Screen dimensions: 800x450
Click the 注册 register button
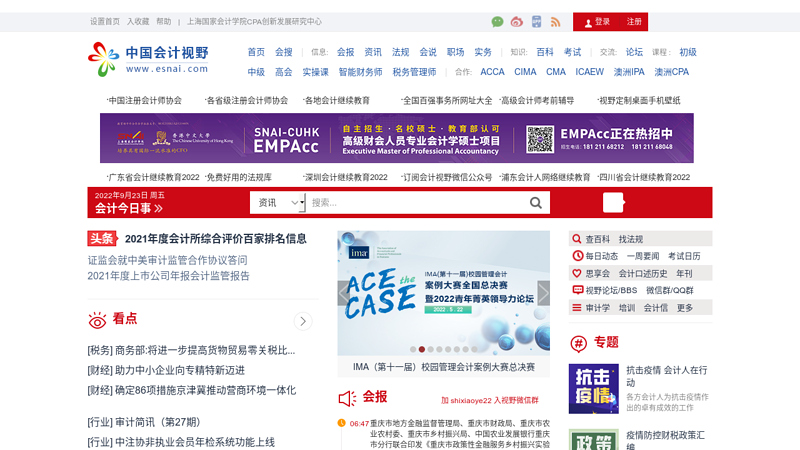click(634, 22)
